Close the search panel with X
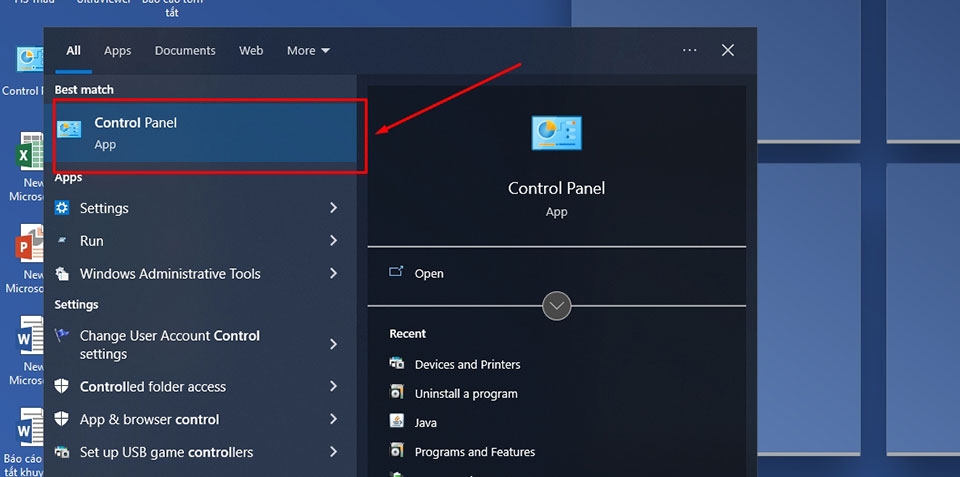This screenshot has width=960, height=477. point(727,50)
